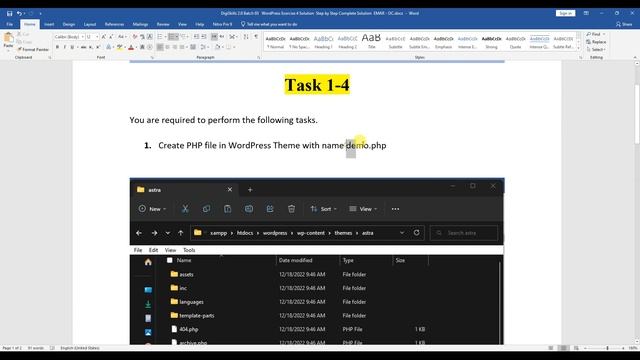Switch to the Design tab
The image size is (640, 360).
tap(69, 24)
